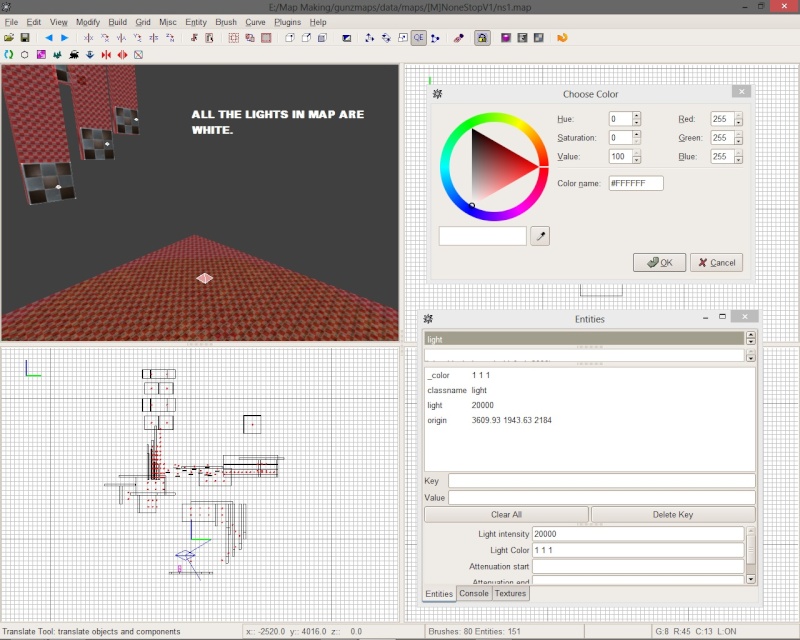Activate the scale tool
The width and height of the screenshot is (800, 640).
(x=403, y=38)
